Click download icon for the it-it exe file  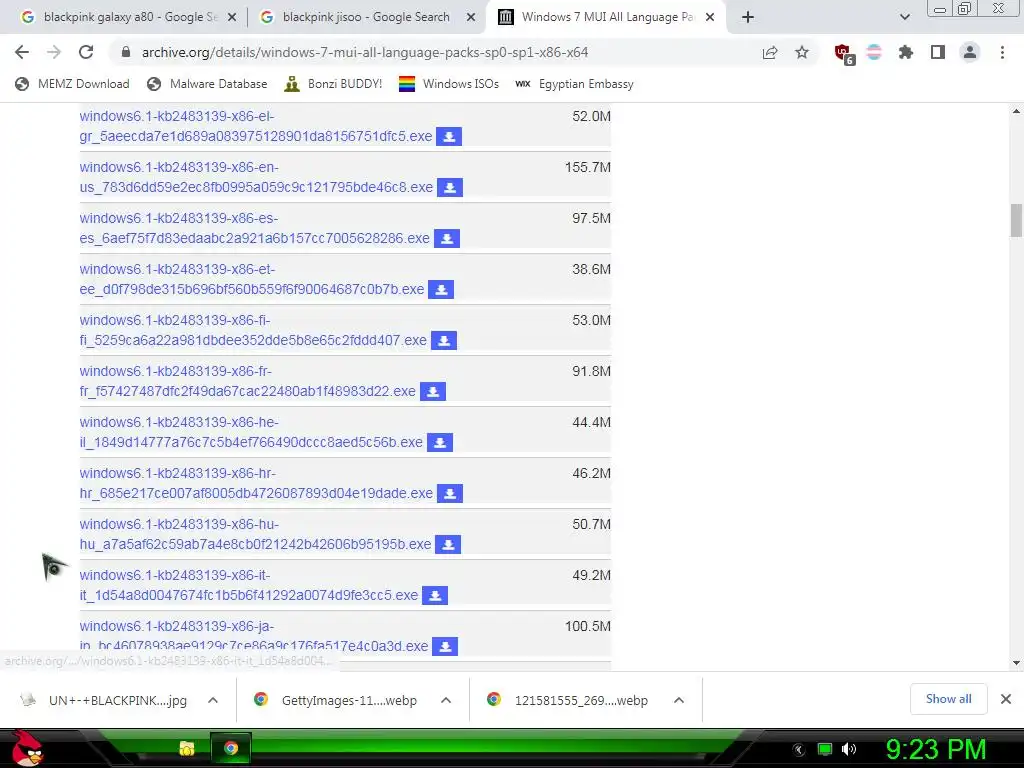coord(435,595)
